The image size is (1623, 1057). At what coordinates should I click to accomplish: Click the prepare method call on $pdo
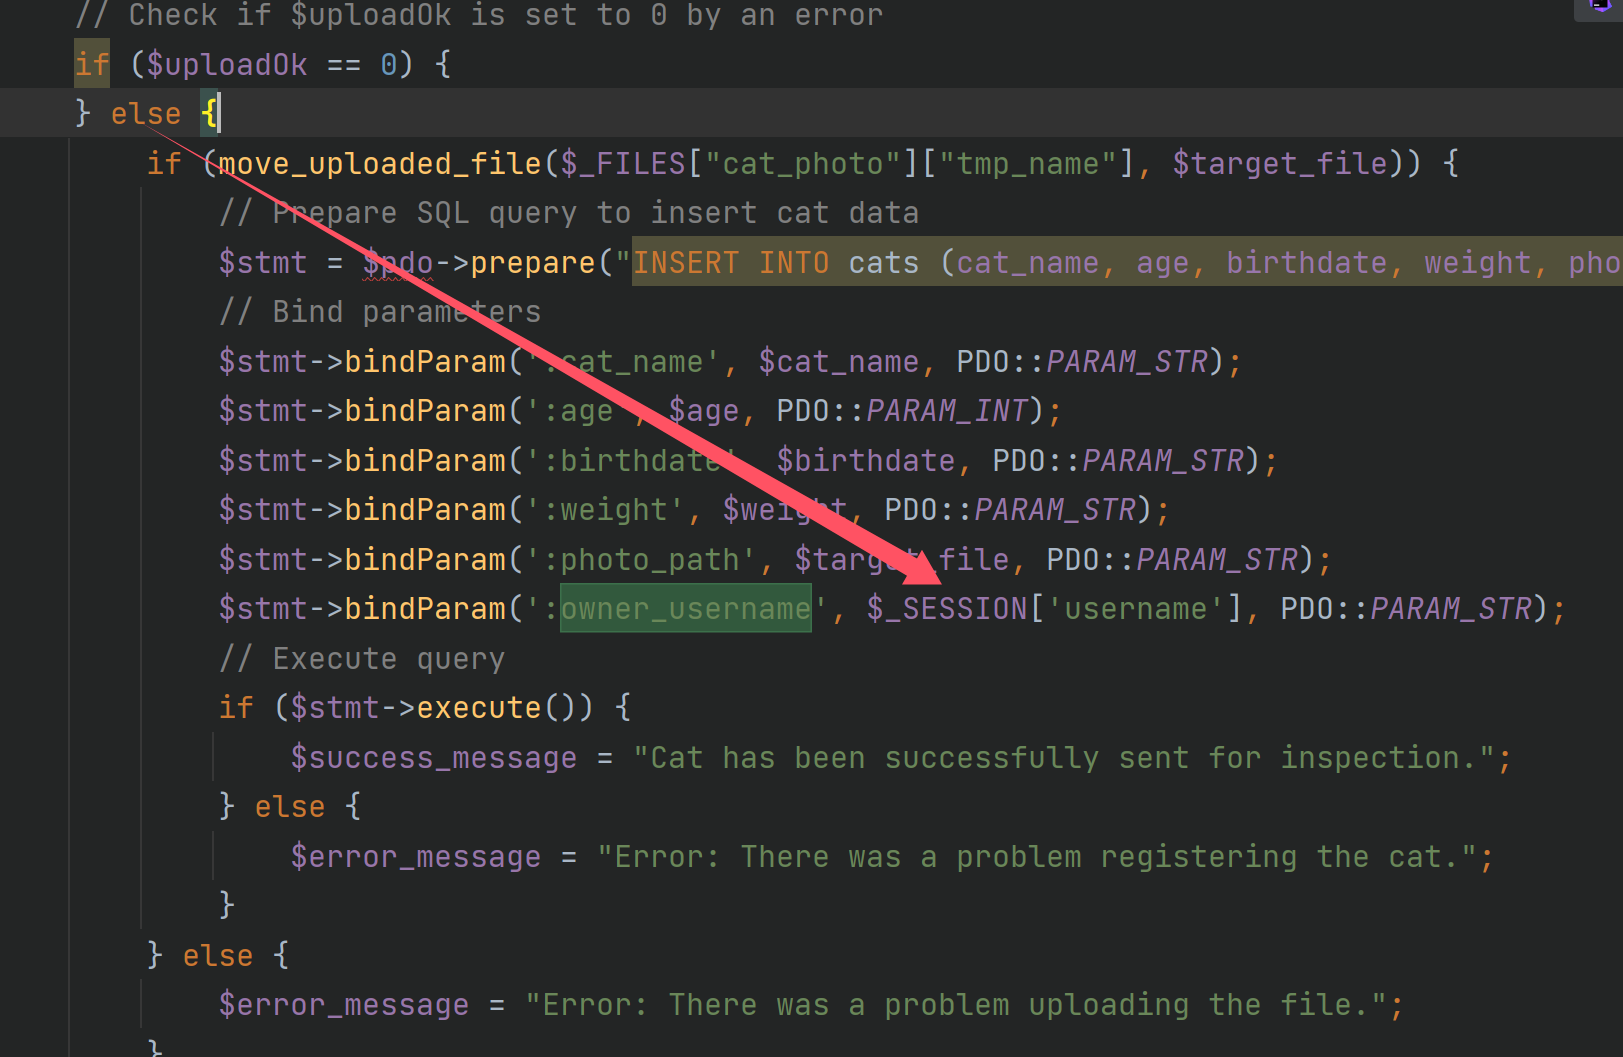532,263
